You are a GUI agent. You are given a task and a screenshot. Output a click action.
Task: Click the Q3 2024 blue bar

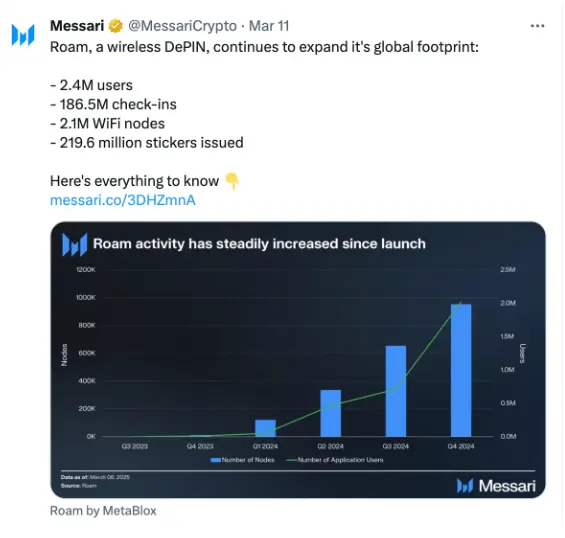(396, 391)
